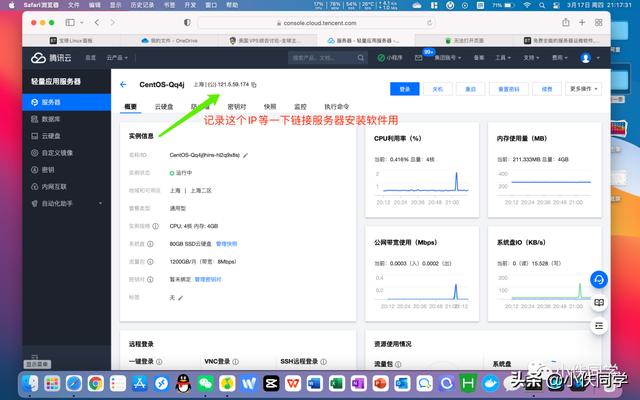This screenshot has width=640, height=400.
Task: Reload the page using the address bar refresh icon
Action: (429, 23)
